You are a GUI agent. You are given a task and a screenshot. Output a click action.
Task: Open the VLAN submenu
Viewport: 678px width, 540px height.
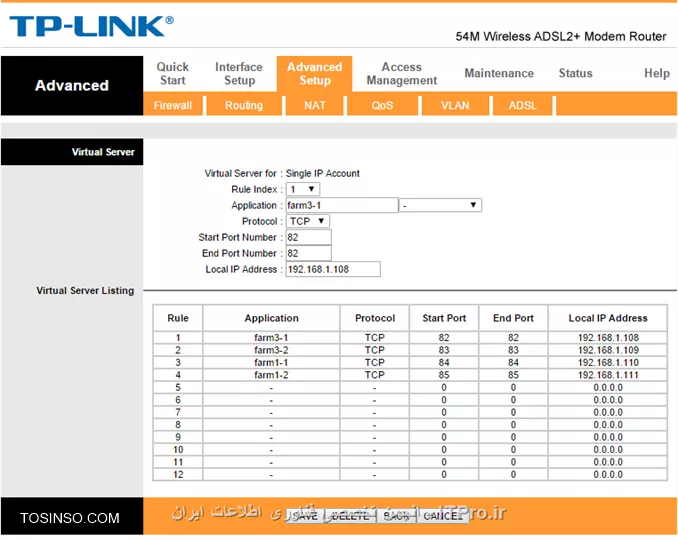click(x=455, y=105)
